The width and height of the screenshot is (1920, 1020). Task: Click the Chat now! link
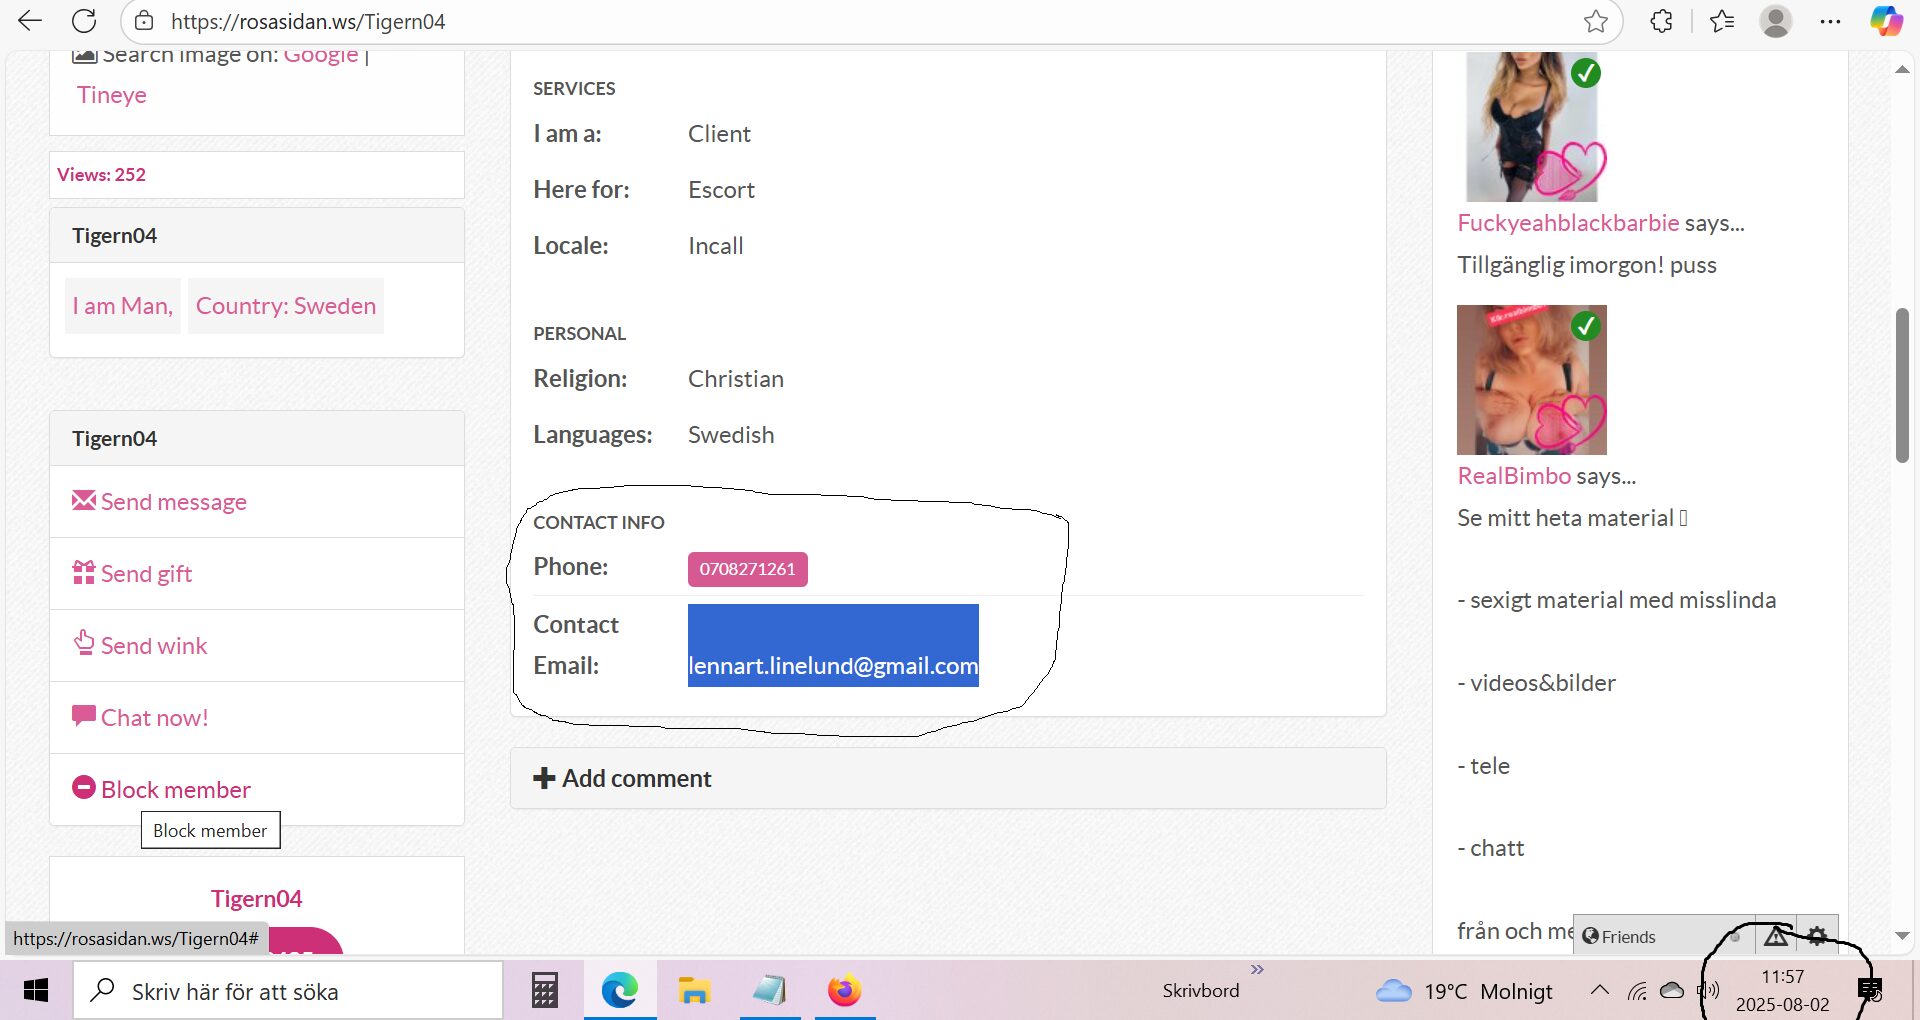[x=154, y=718]
